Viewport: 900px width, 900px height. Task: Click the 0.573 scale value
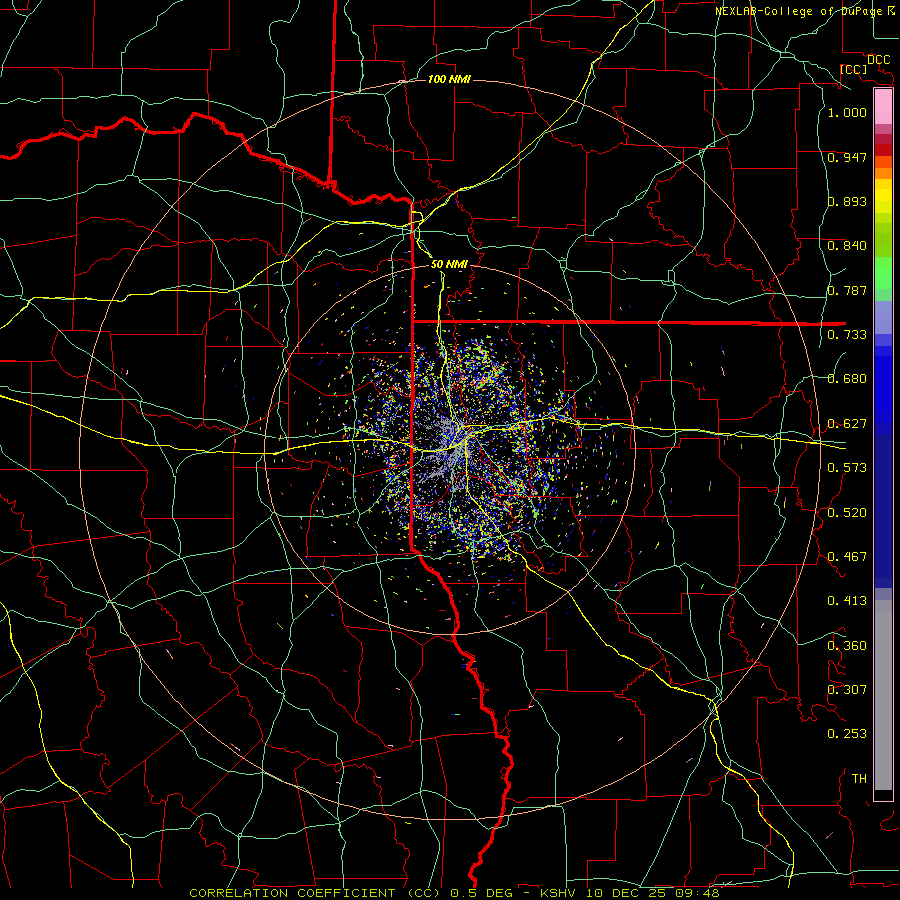tap(847, 468)
